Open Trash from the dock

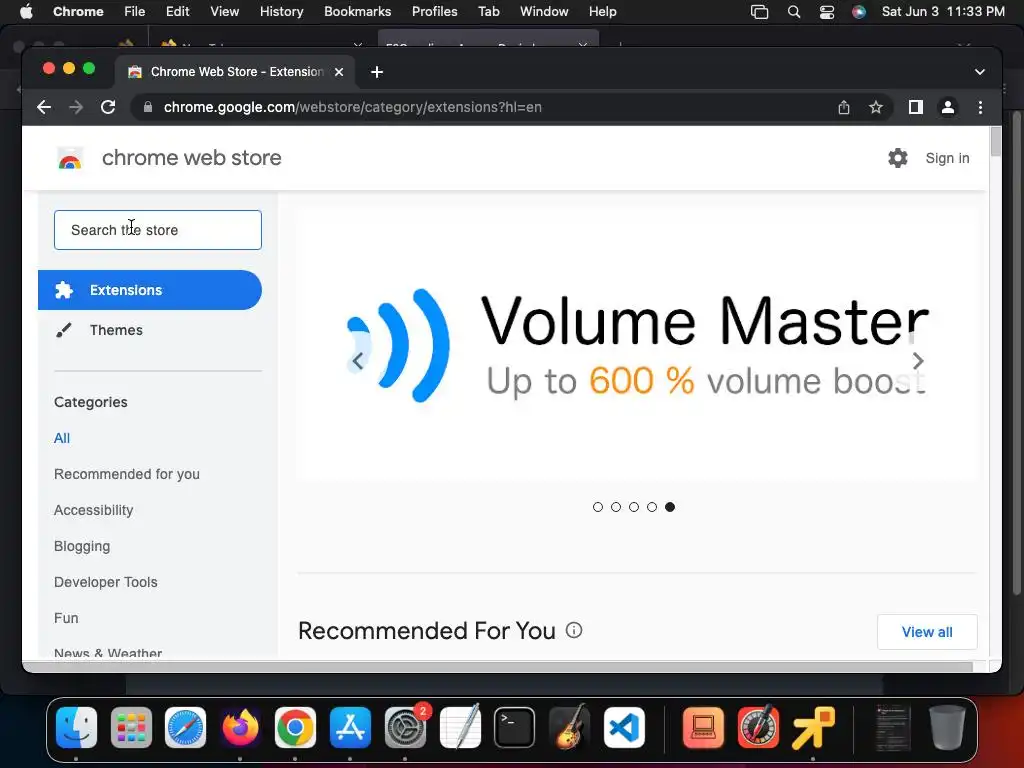tap(947, 728)
